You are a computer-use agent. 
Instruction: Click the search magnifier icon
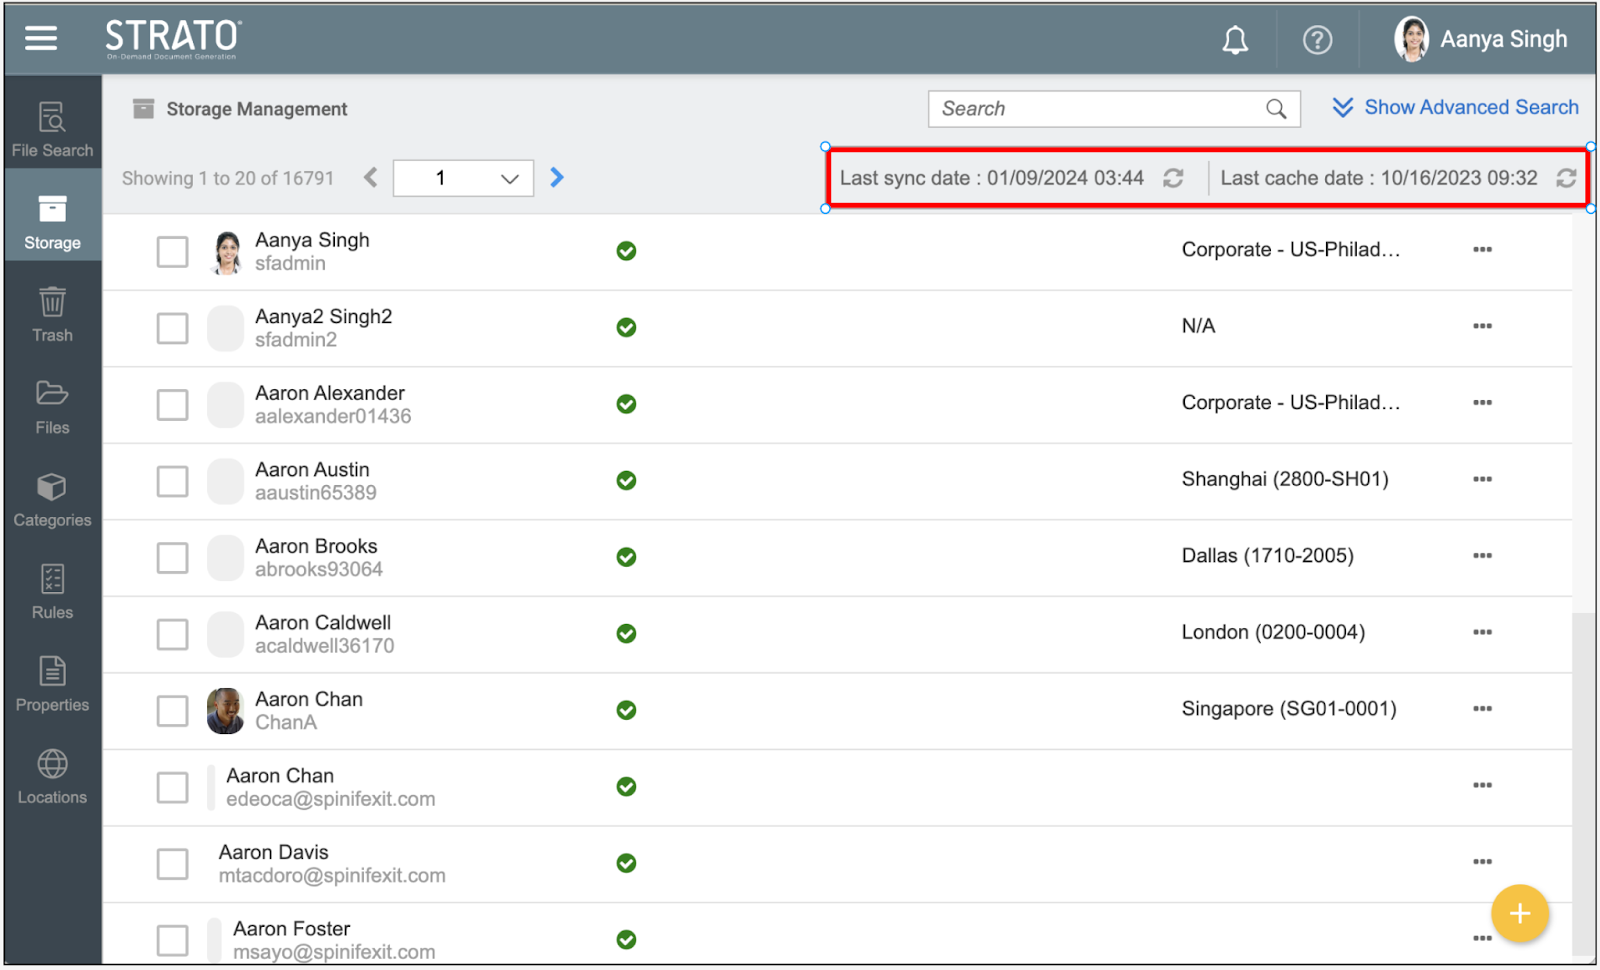(x=1276, y=109)
